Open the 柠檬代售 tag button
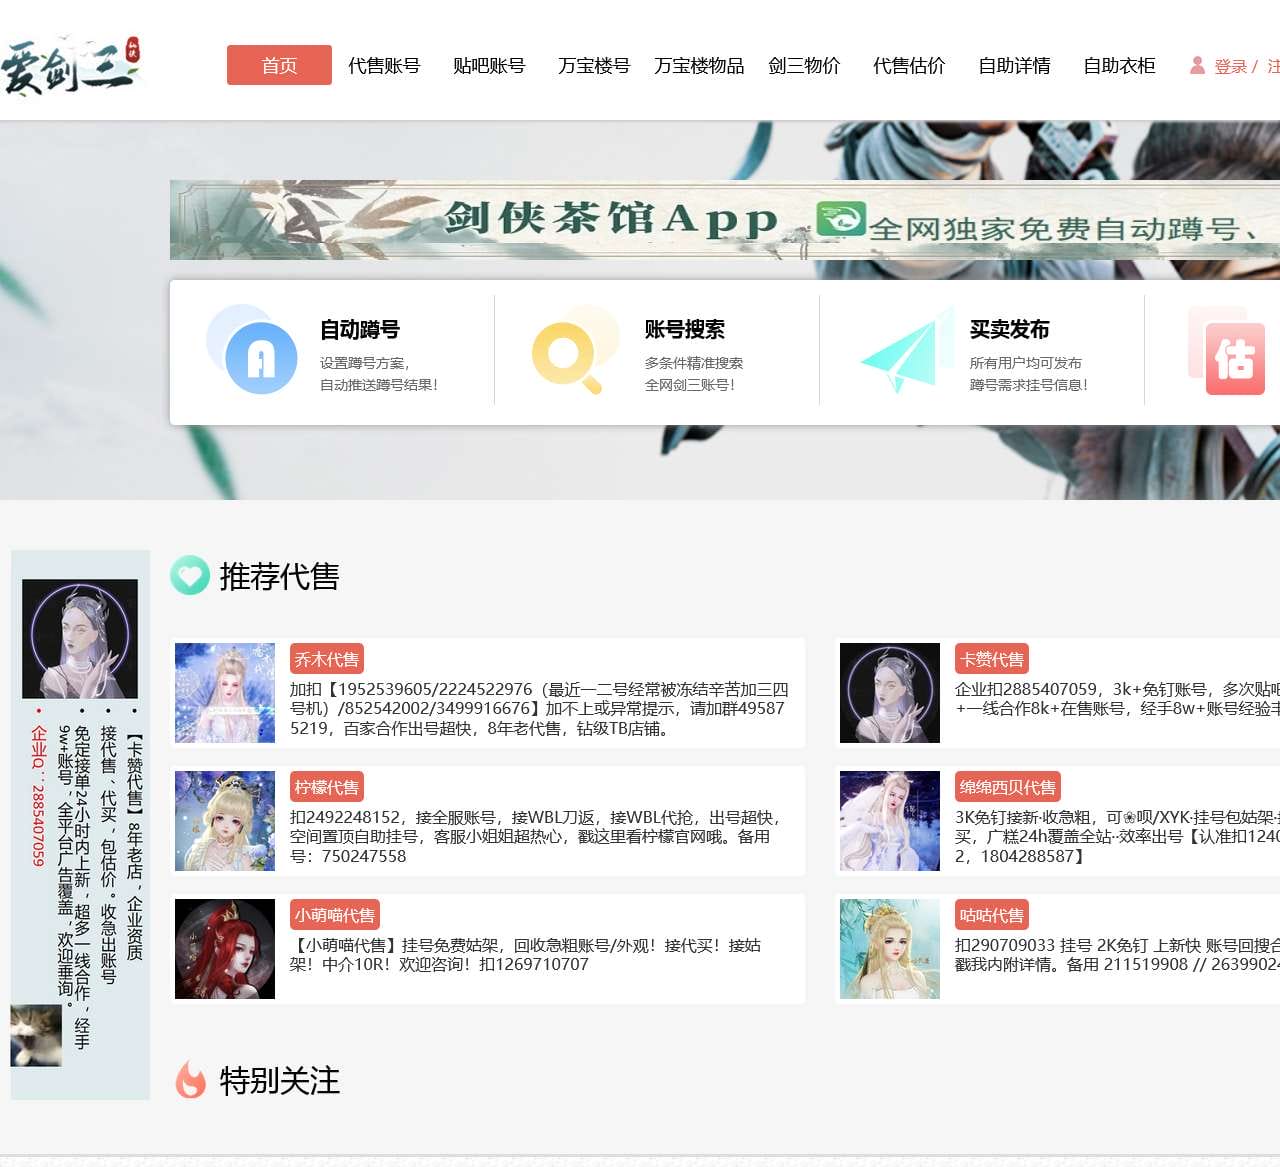1280x1167 pixels. coord(326,787)
